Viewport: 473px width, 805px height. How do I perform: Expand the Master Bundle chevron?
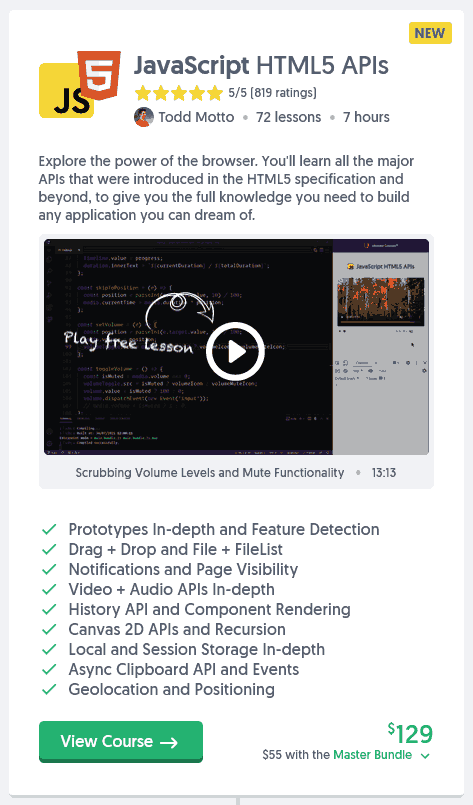pos(425,756)
